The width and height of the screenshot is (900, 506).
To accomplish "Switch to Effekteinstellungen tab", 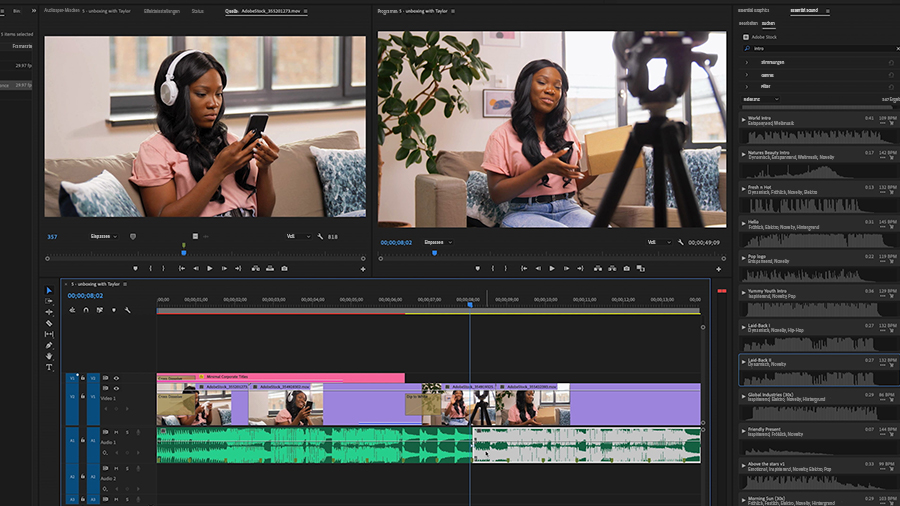I will click(162, 11).
